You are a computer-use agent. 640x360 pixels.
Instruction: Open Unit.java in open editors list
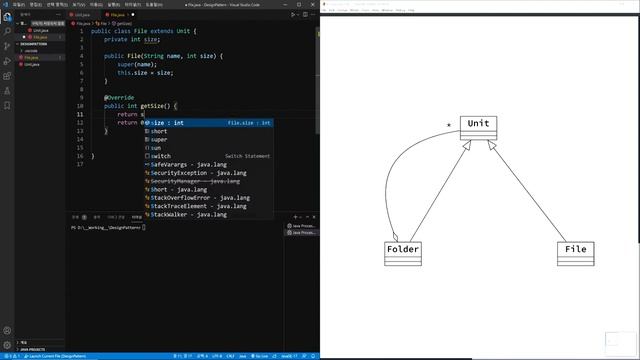40,31
